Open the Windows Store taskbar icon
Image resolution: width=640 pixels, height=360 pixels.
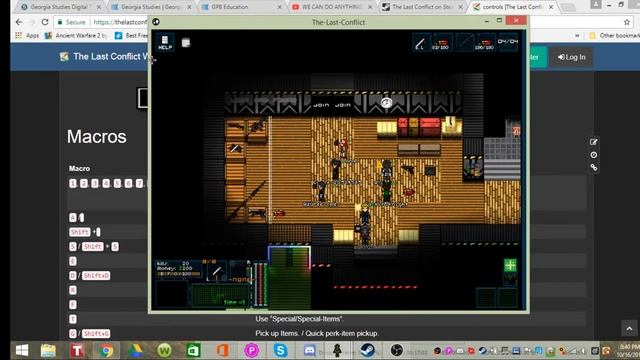coord(193,350)
